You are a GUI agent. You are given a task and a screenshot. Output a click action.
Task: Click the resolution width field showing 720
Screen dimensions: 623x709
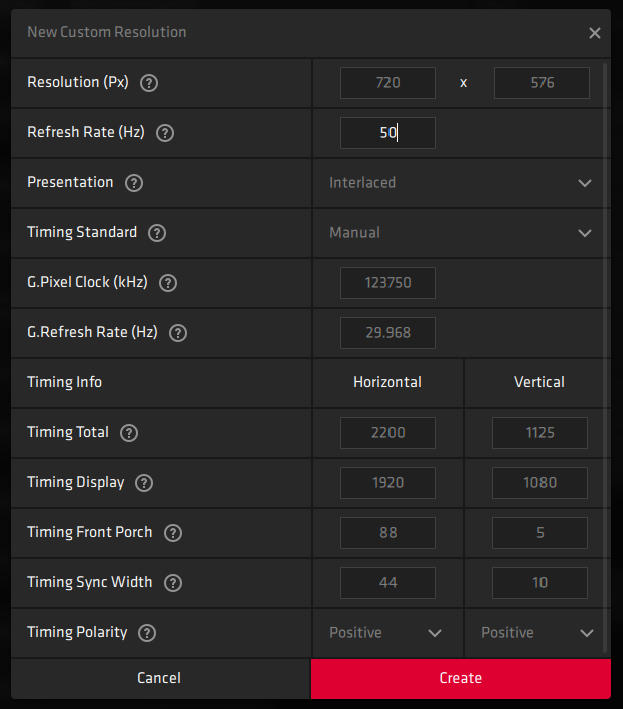(388, 83)
